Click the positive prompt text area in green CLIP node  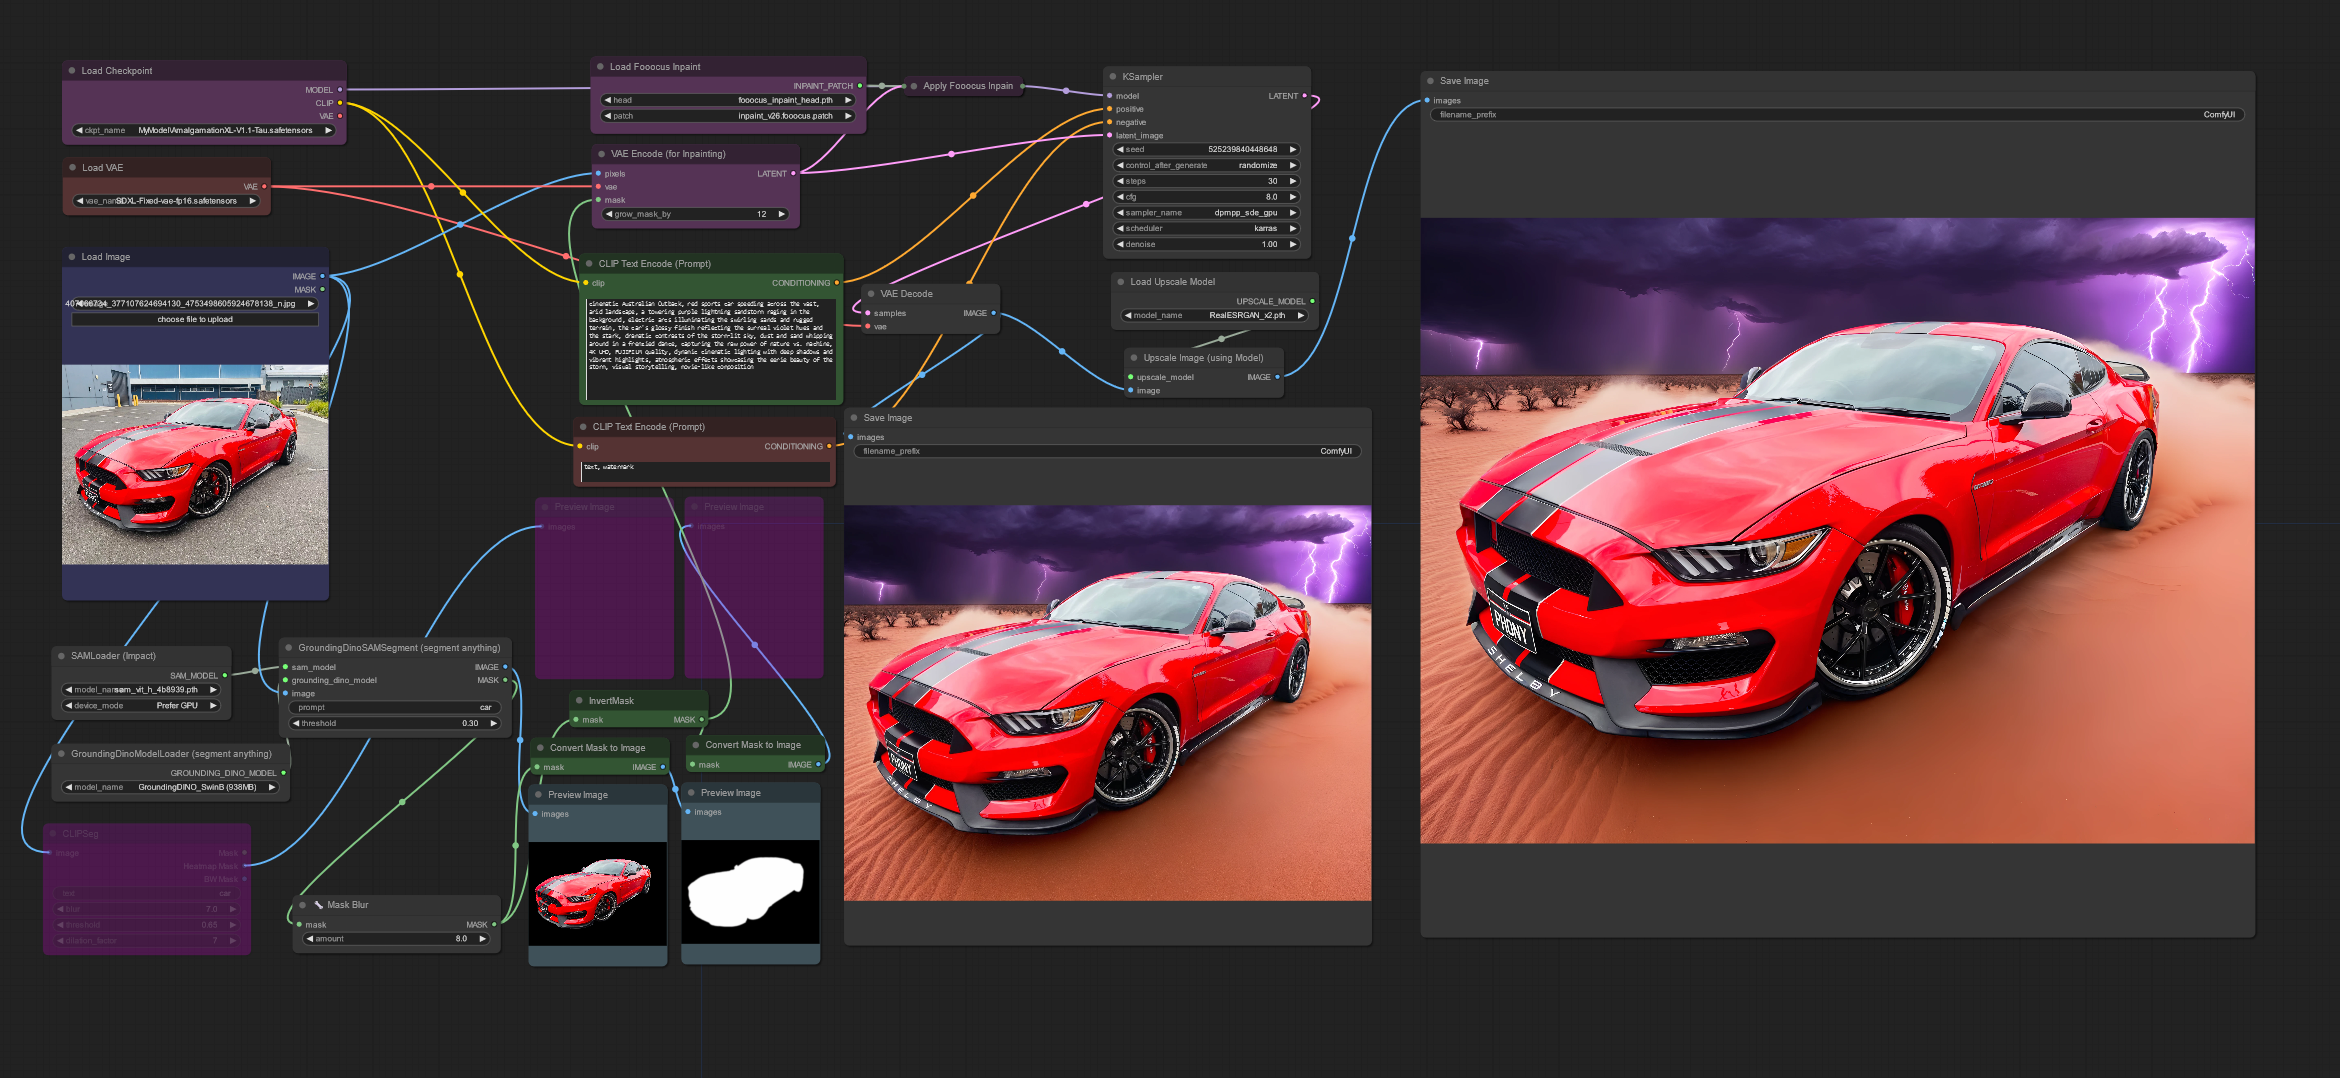[710, 347]
